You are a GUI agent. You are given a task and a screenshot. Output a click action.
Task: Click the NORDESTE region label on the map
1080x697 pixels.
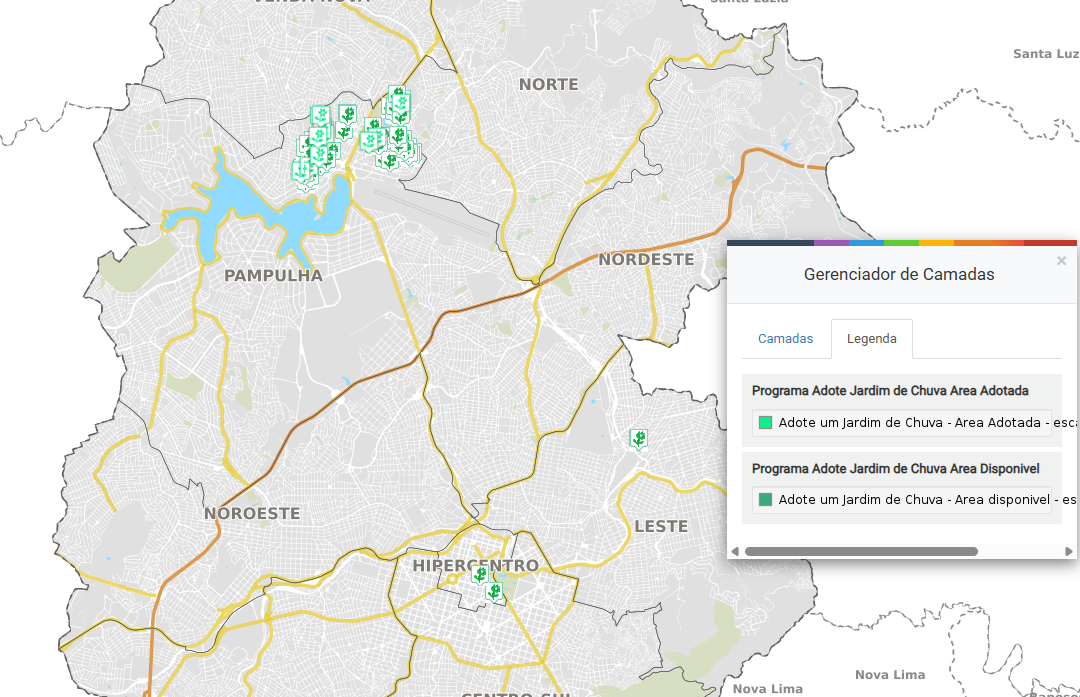[x=646, y=259]
